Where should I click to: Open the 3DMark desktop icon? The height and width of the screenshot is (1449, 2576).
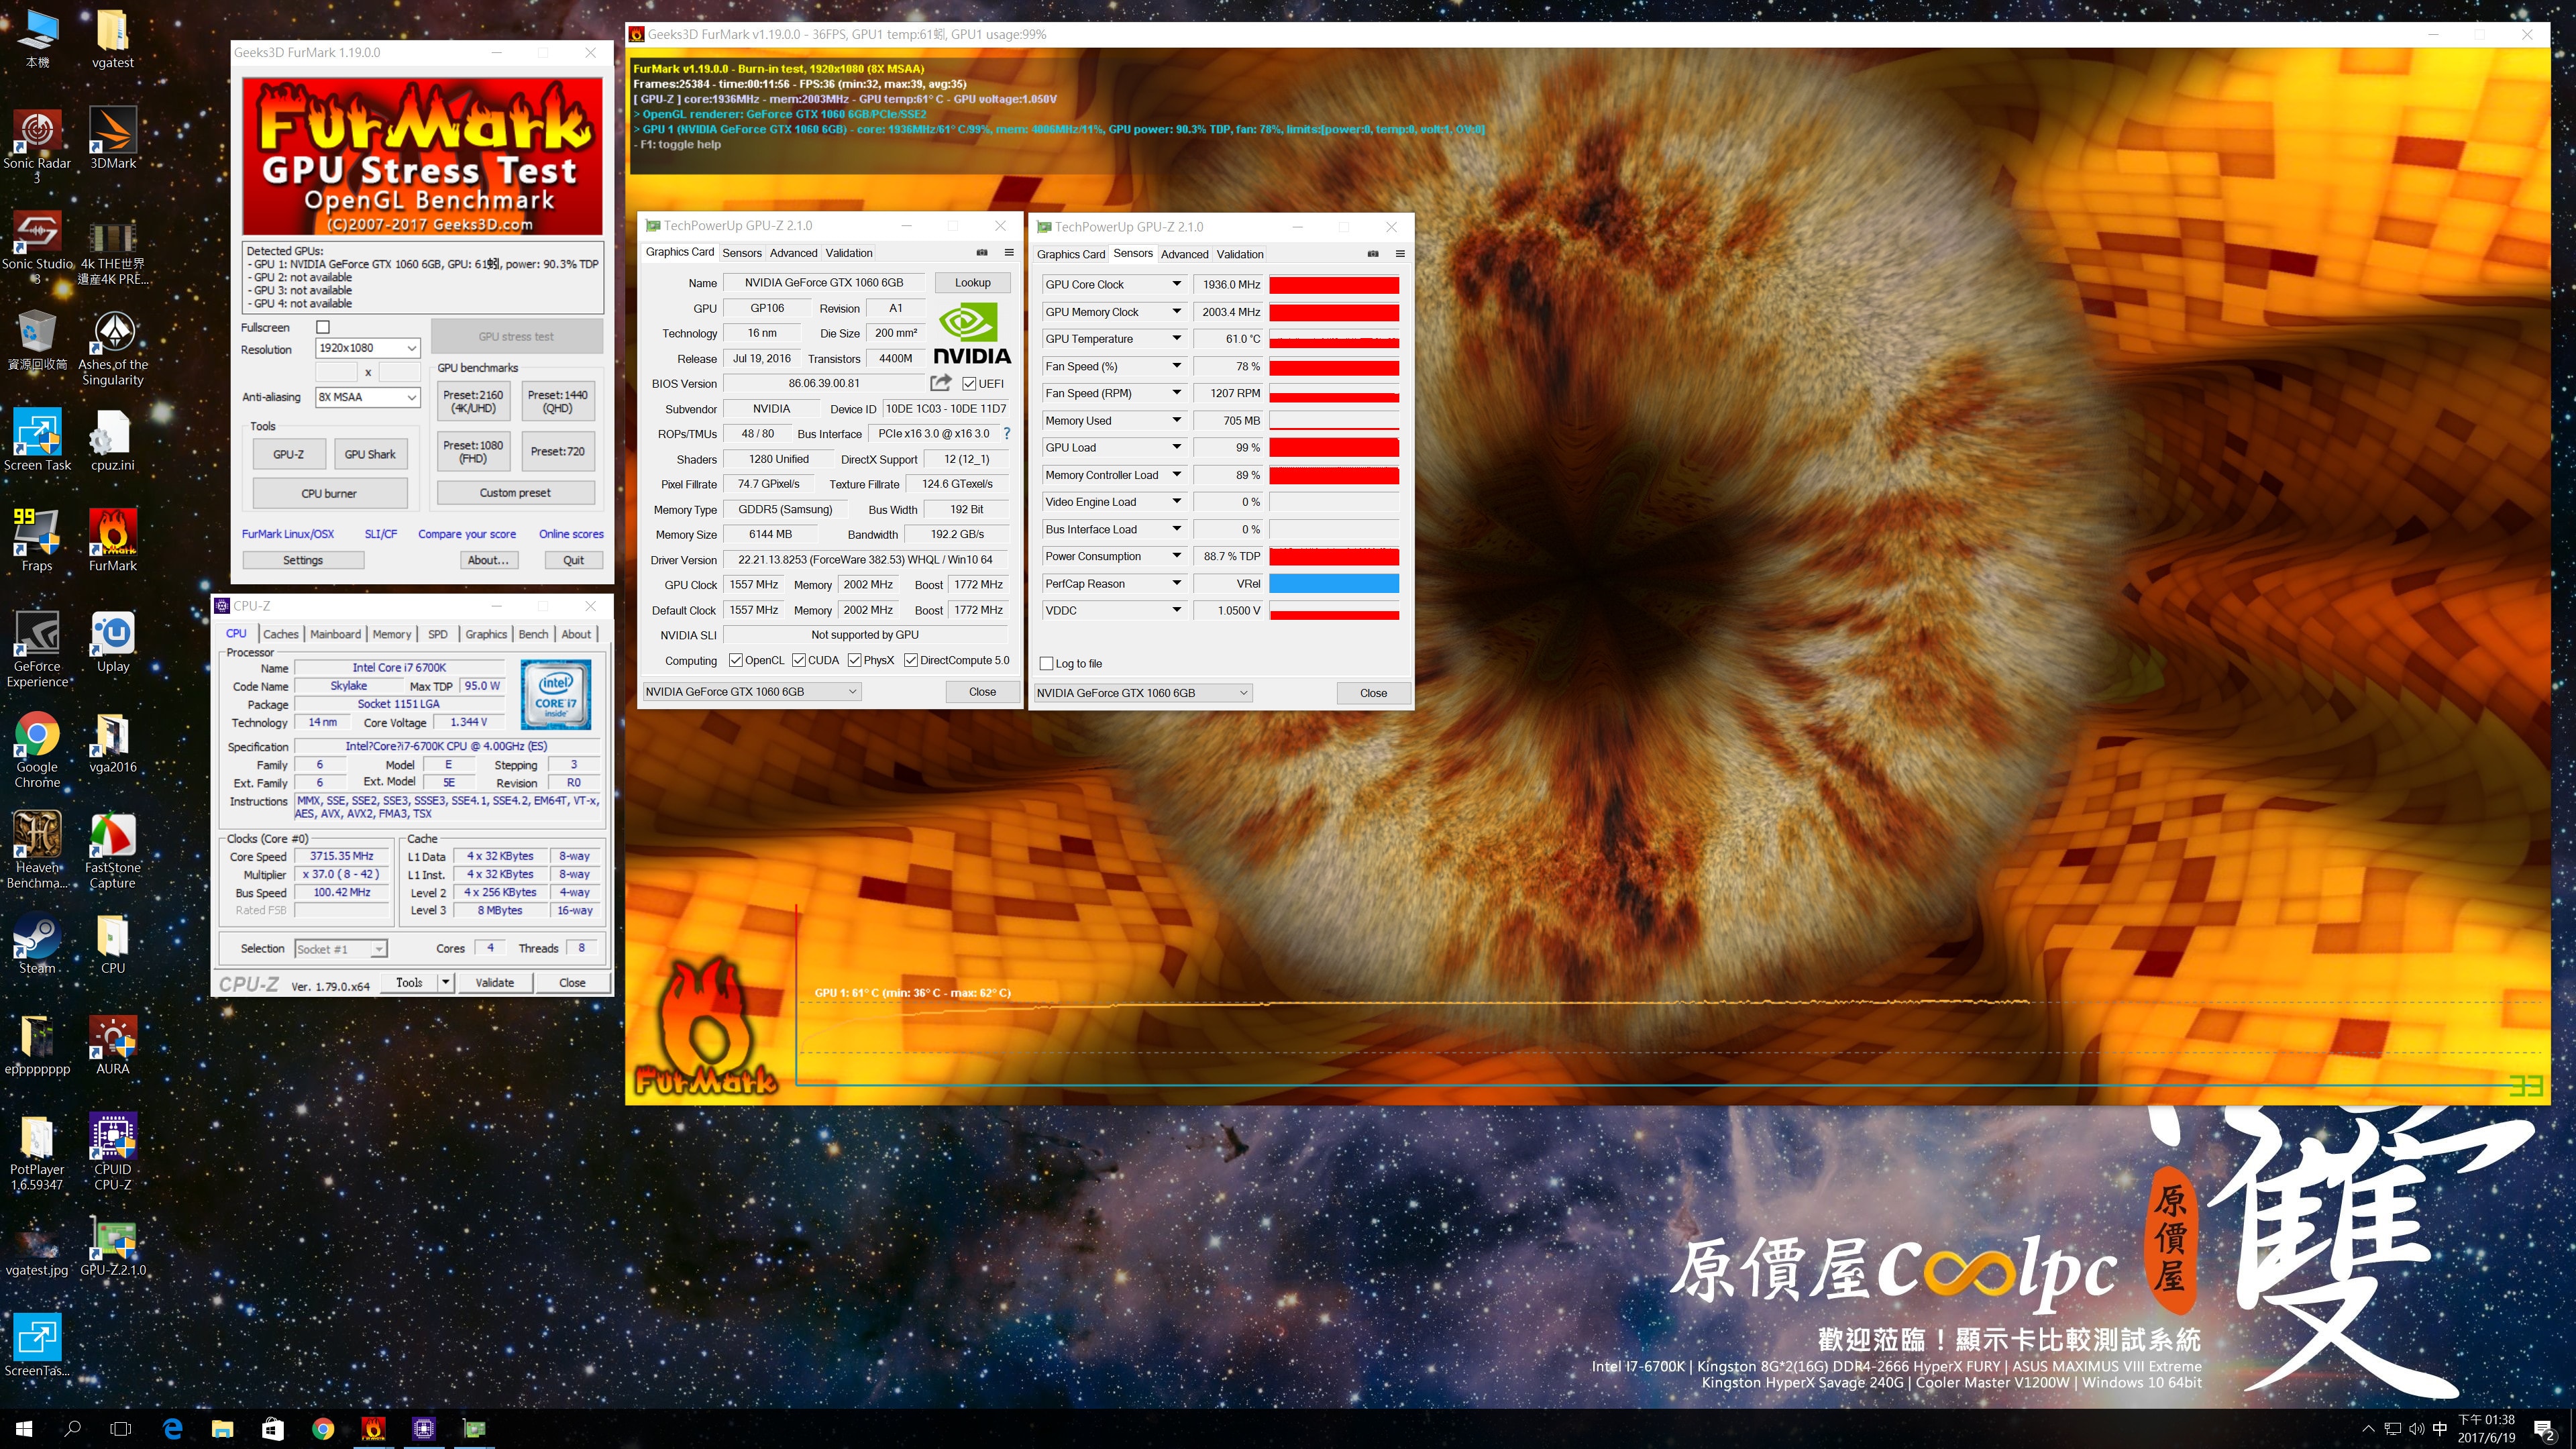(x=112, y=138)
